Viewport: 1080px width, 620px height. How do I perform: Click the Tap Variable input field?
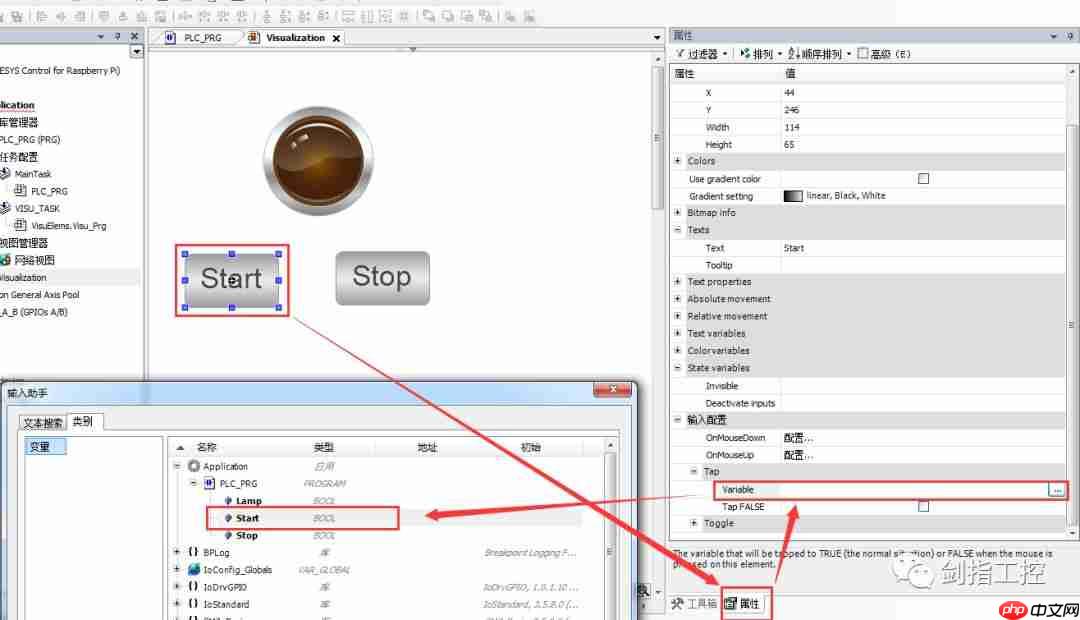point(914,490)
